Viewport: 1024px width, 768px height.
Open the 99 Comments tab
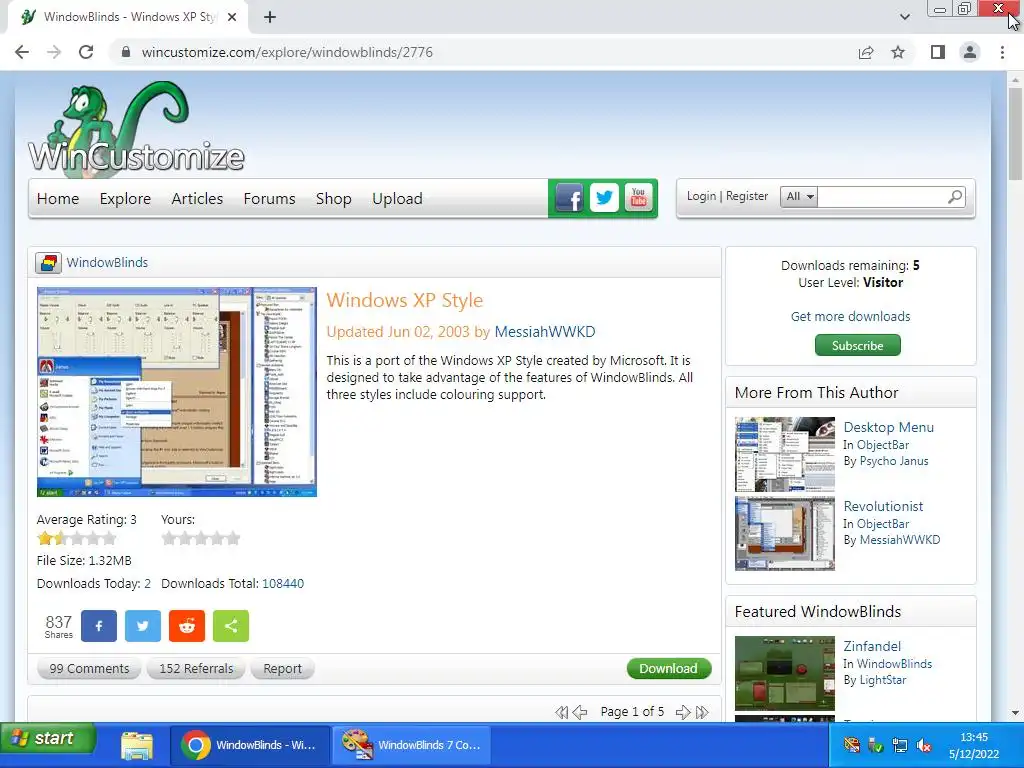[x=89, y=669]
